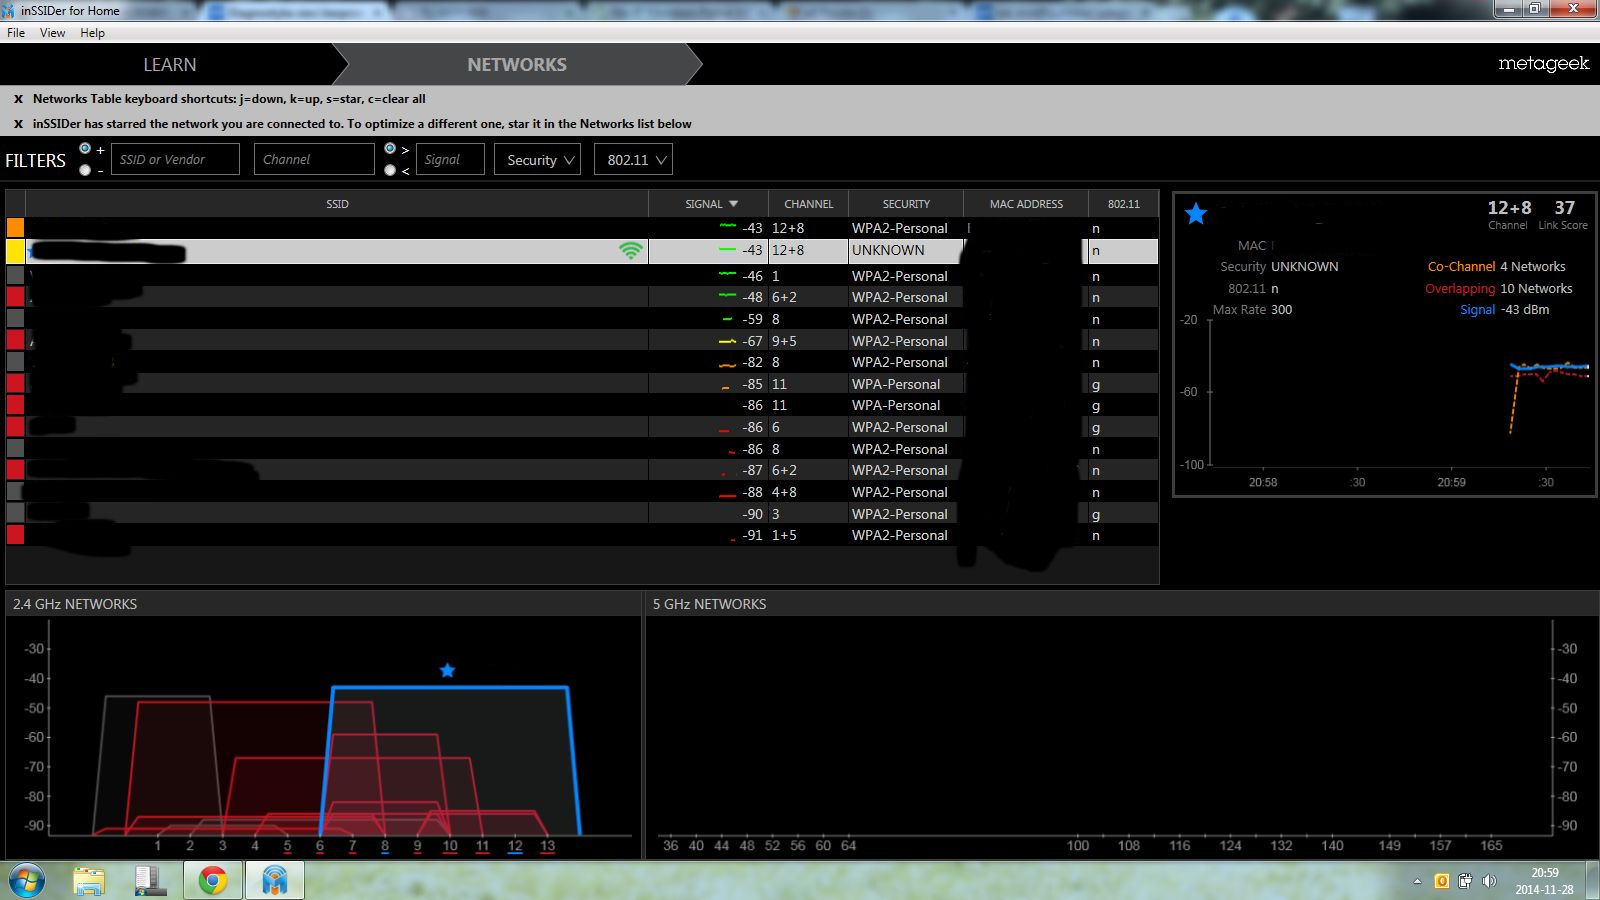
Task: Select the greater-than signal radio button
Action: pos(390,149)
